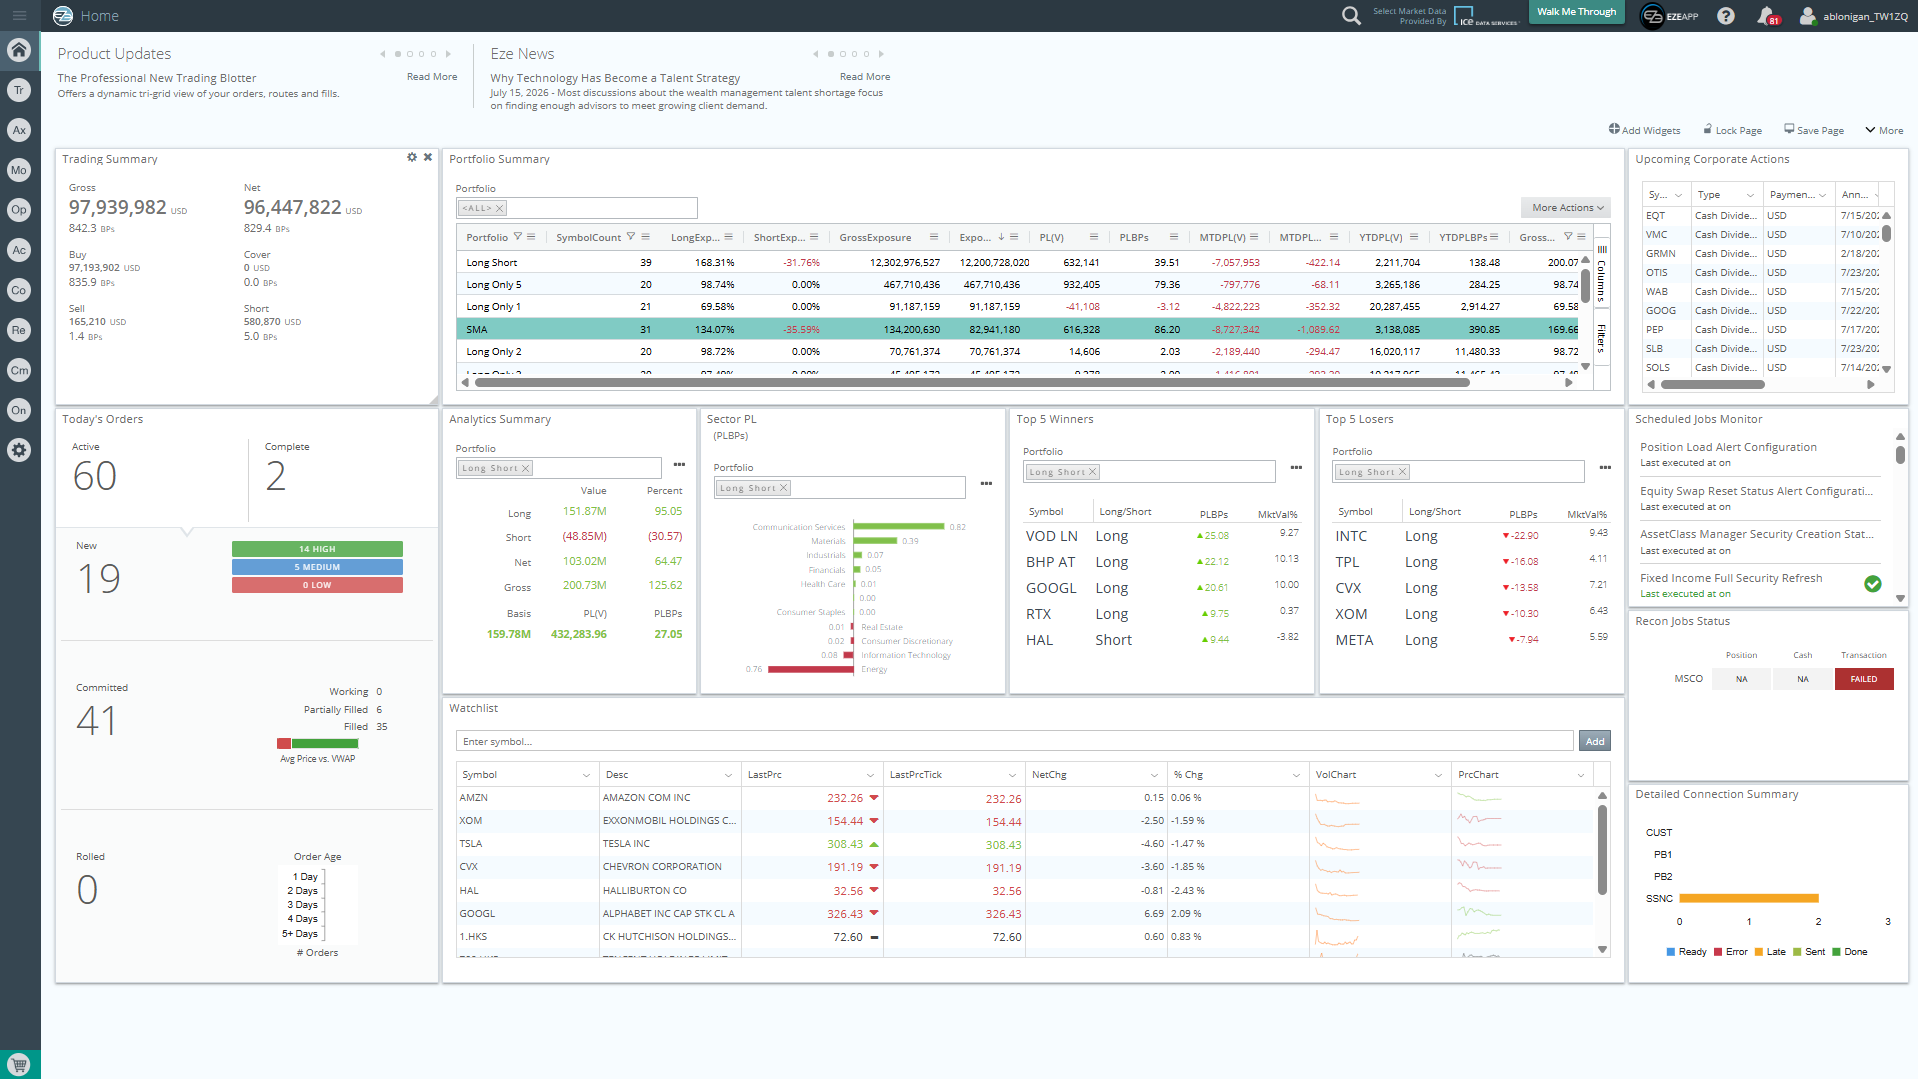Toggle the Ready legend item in Connection Summary
This screenshot has height=1079, width=1918.
coord(1687,952)
